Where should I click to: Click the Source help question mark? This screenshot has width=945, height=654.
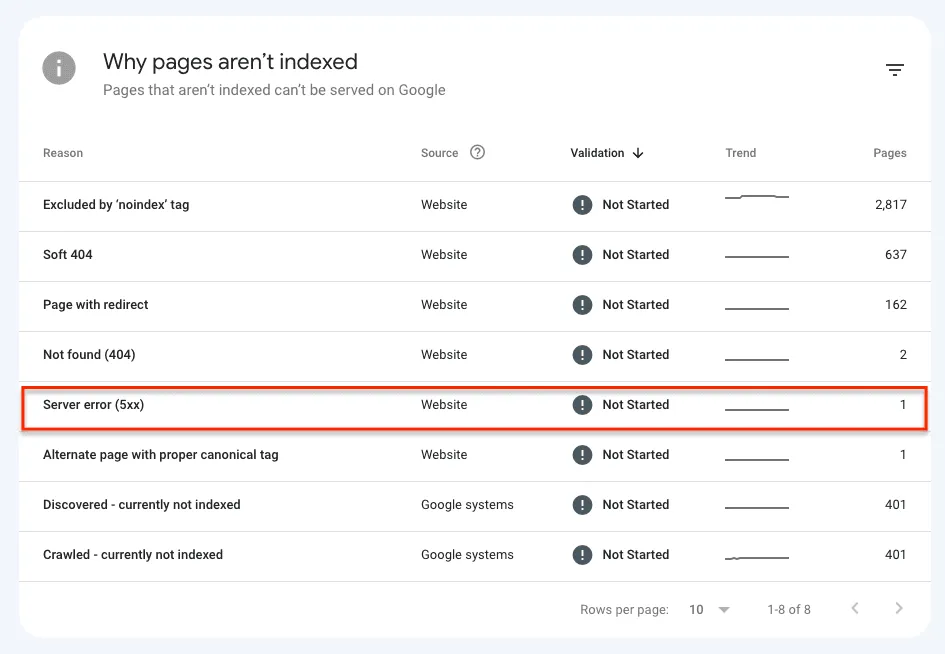(477, 152)
